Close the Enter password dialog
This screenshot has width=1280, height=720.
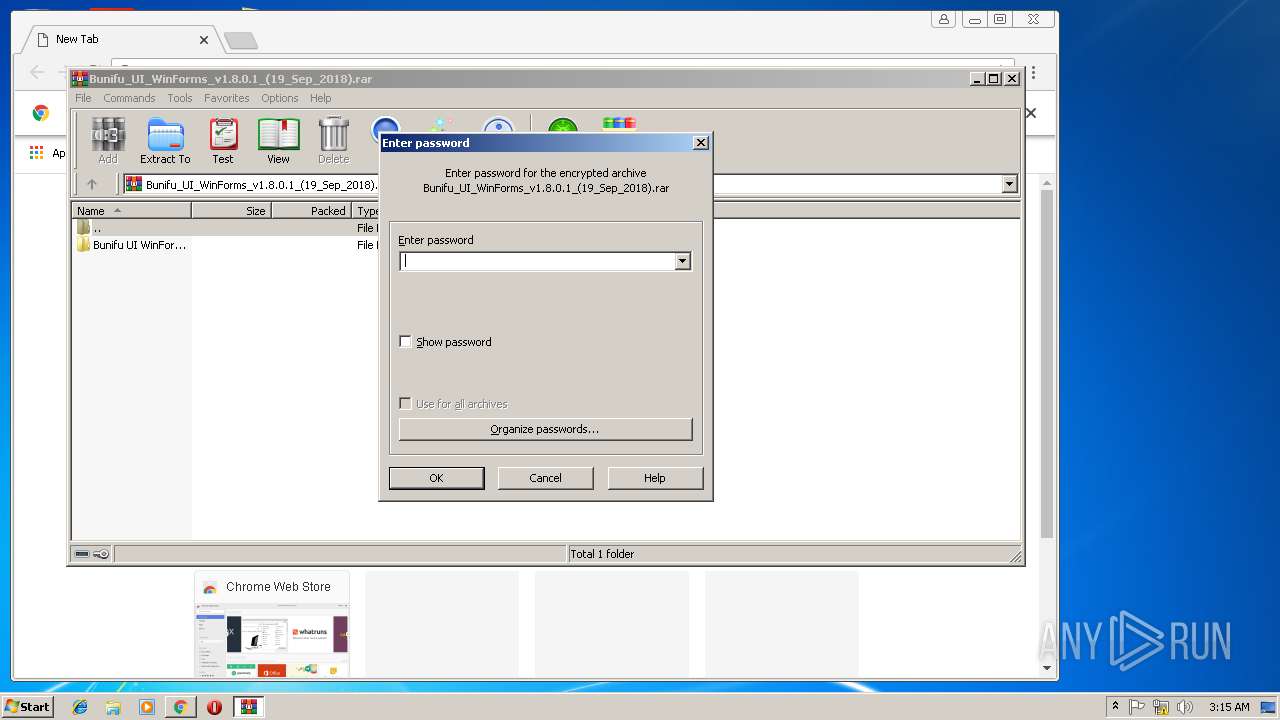[701, 143]
